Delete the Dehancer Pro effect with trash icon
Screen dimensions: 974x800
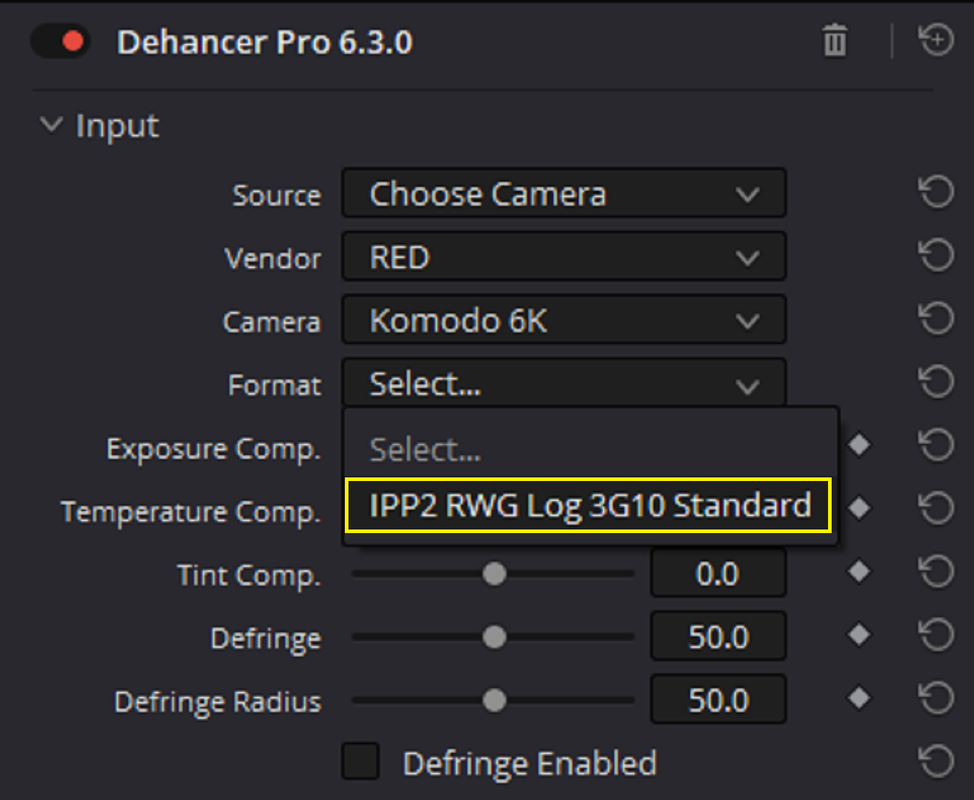835,41
